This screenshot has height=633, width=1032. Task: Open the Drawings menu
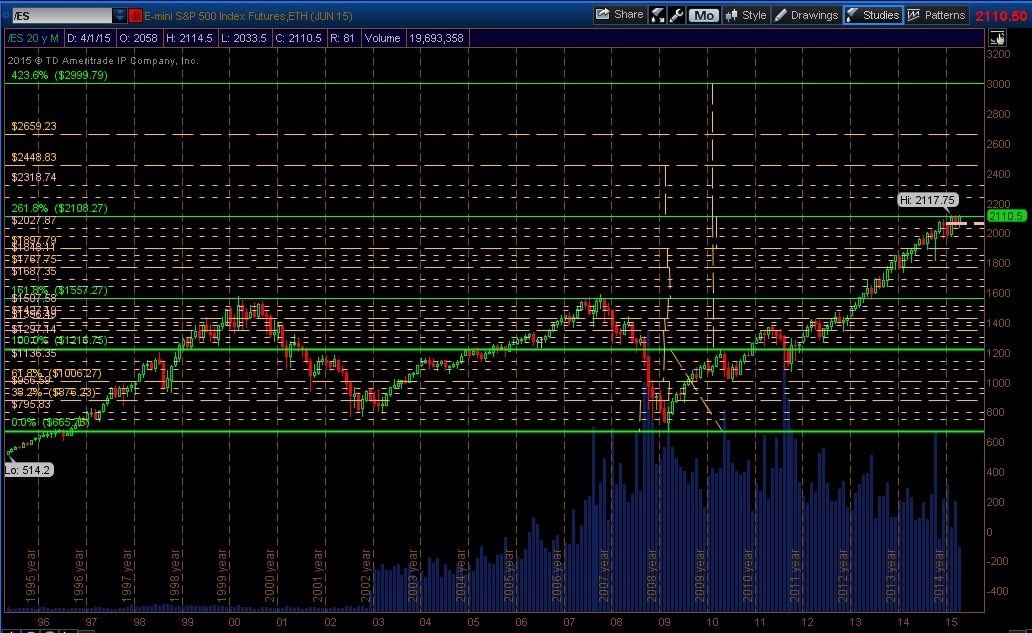tap(806, 15)
